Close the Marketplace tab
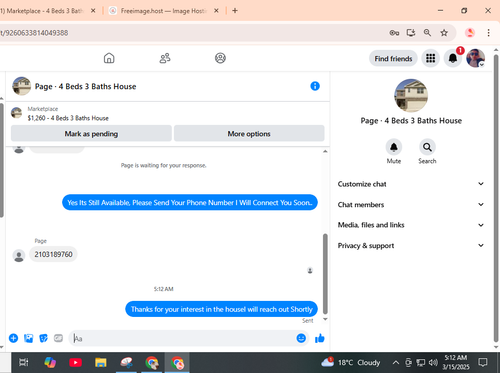Viewport: 500px width, 373px height. (x=93, y=11)
